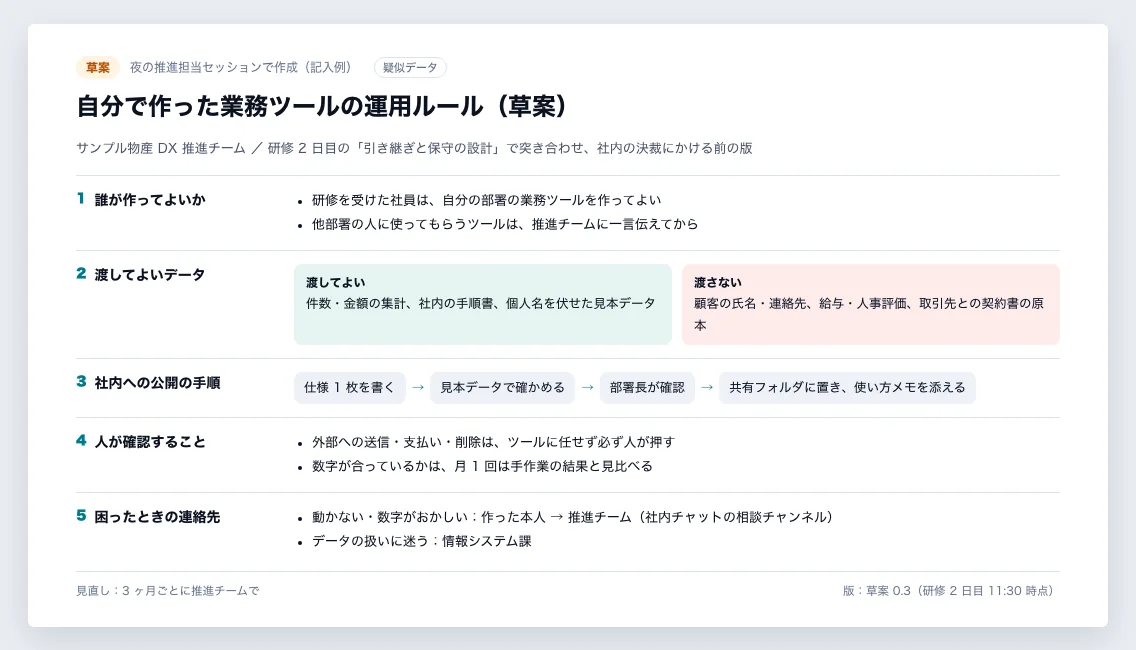Click section heading 困ったときの連絡先
Screen dimensions: 1136x650
[157, 517]
